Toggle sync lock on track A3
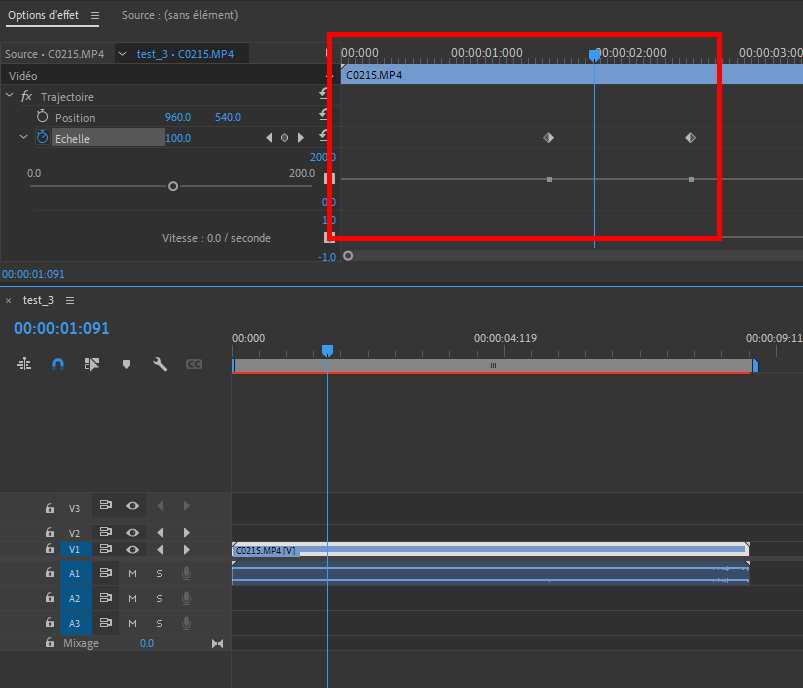 105,623
